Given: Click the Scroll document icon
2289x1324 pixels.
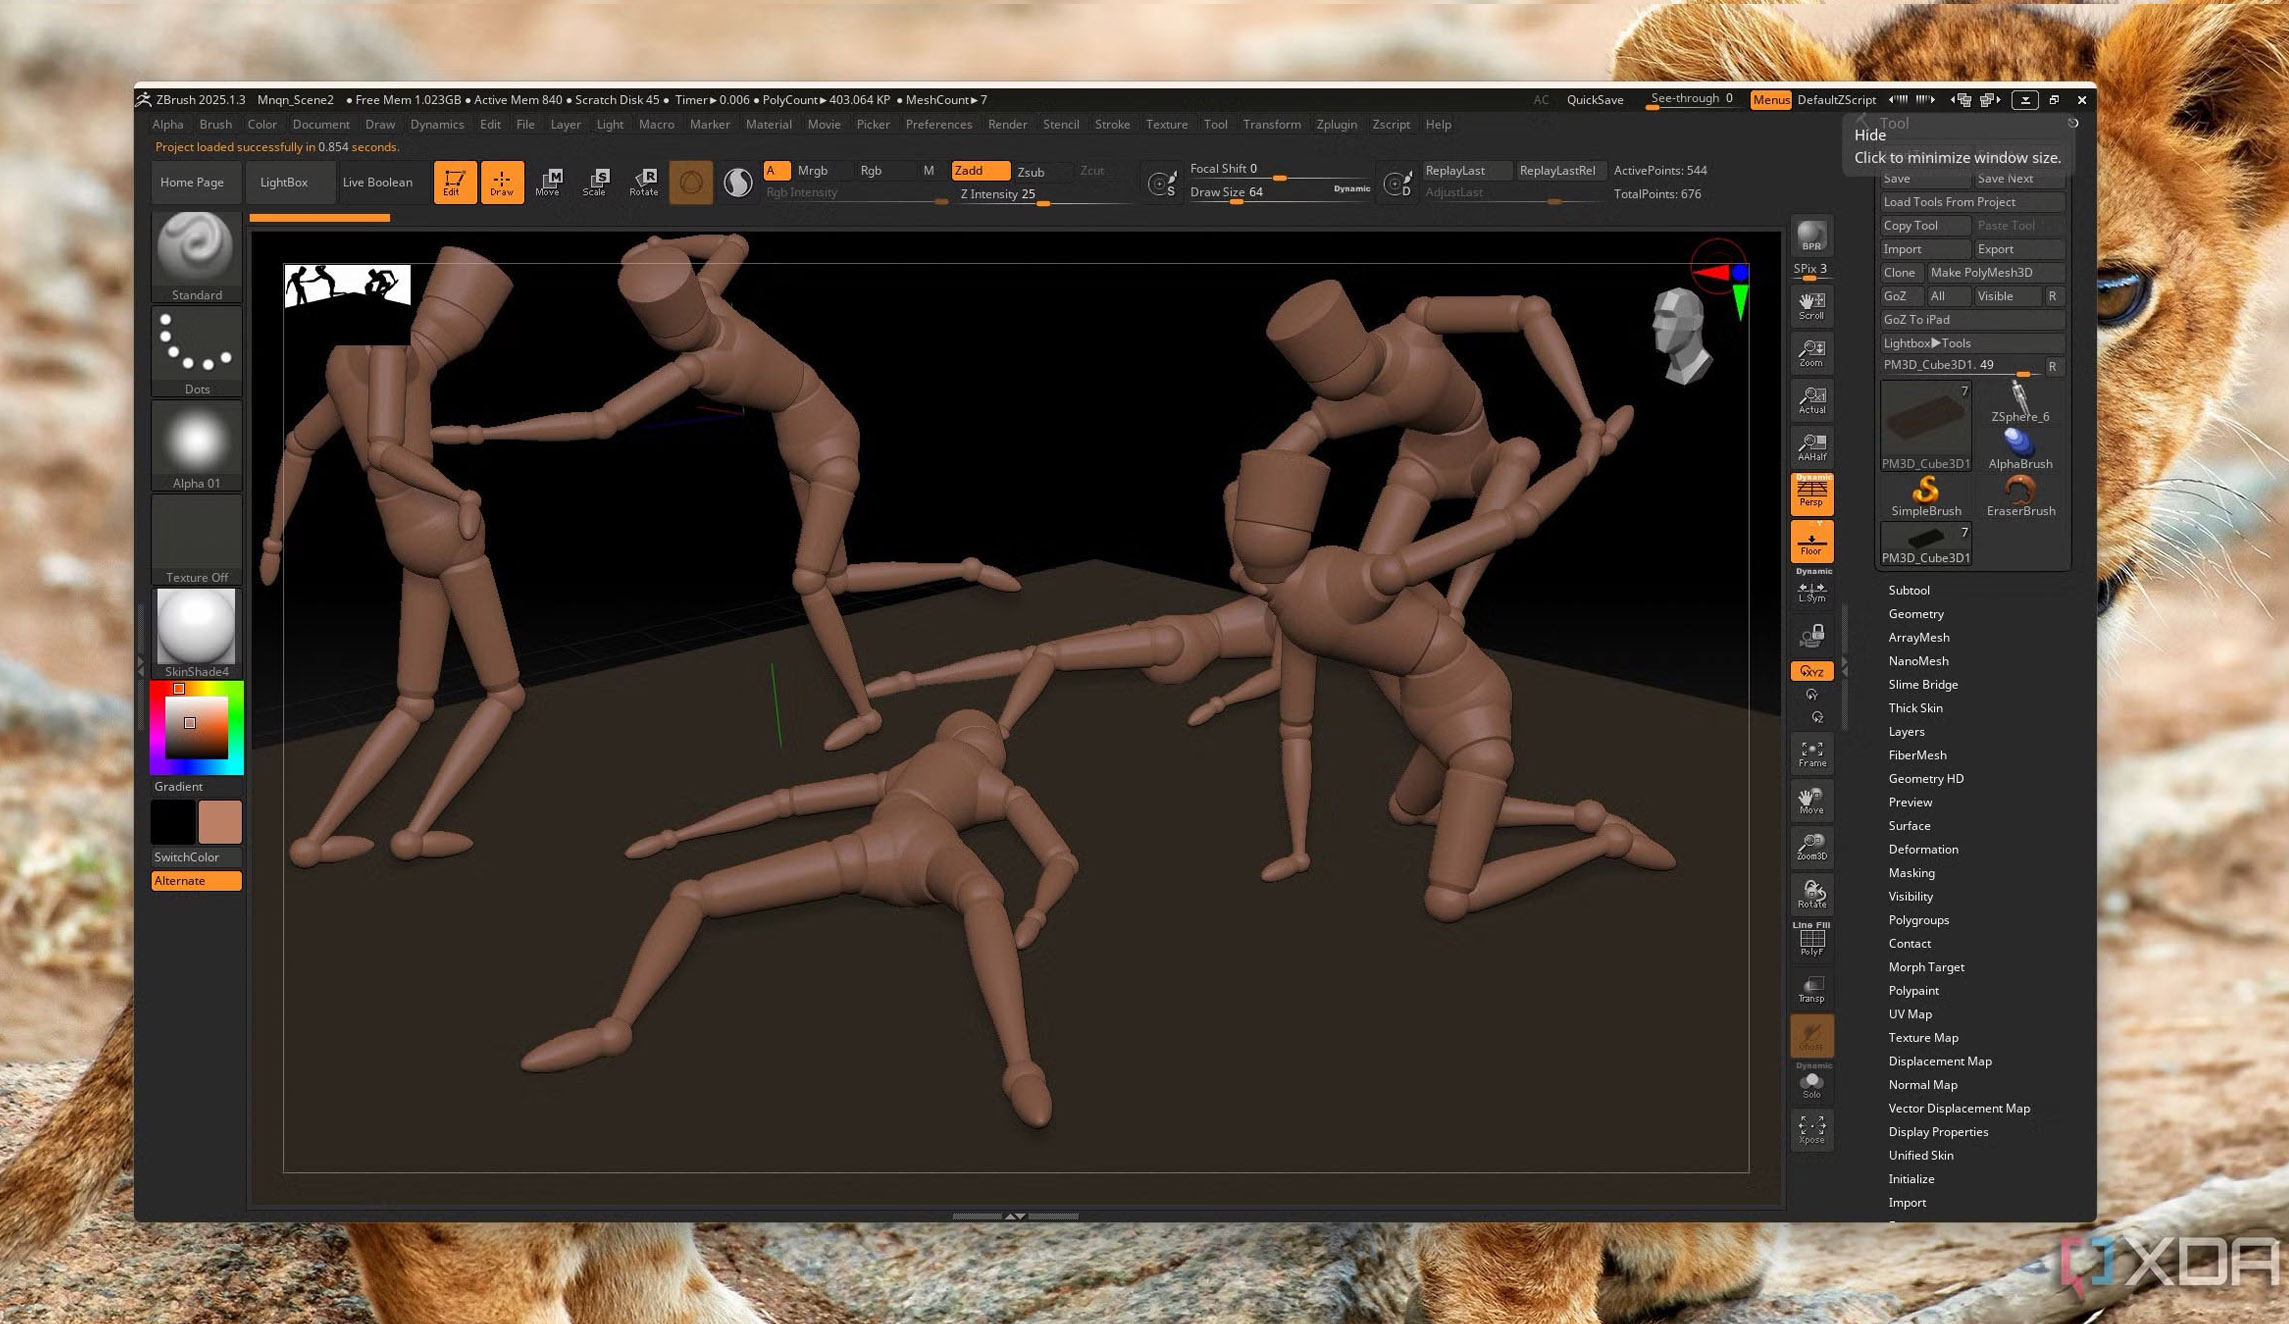Looking at the screenshot, I should click(1811, 305).
